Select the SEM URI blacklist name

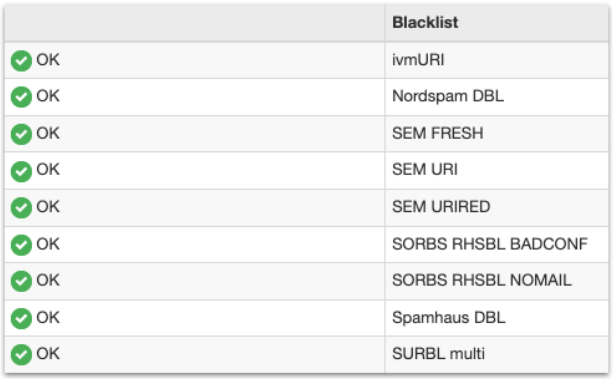tap(425, 170)
